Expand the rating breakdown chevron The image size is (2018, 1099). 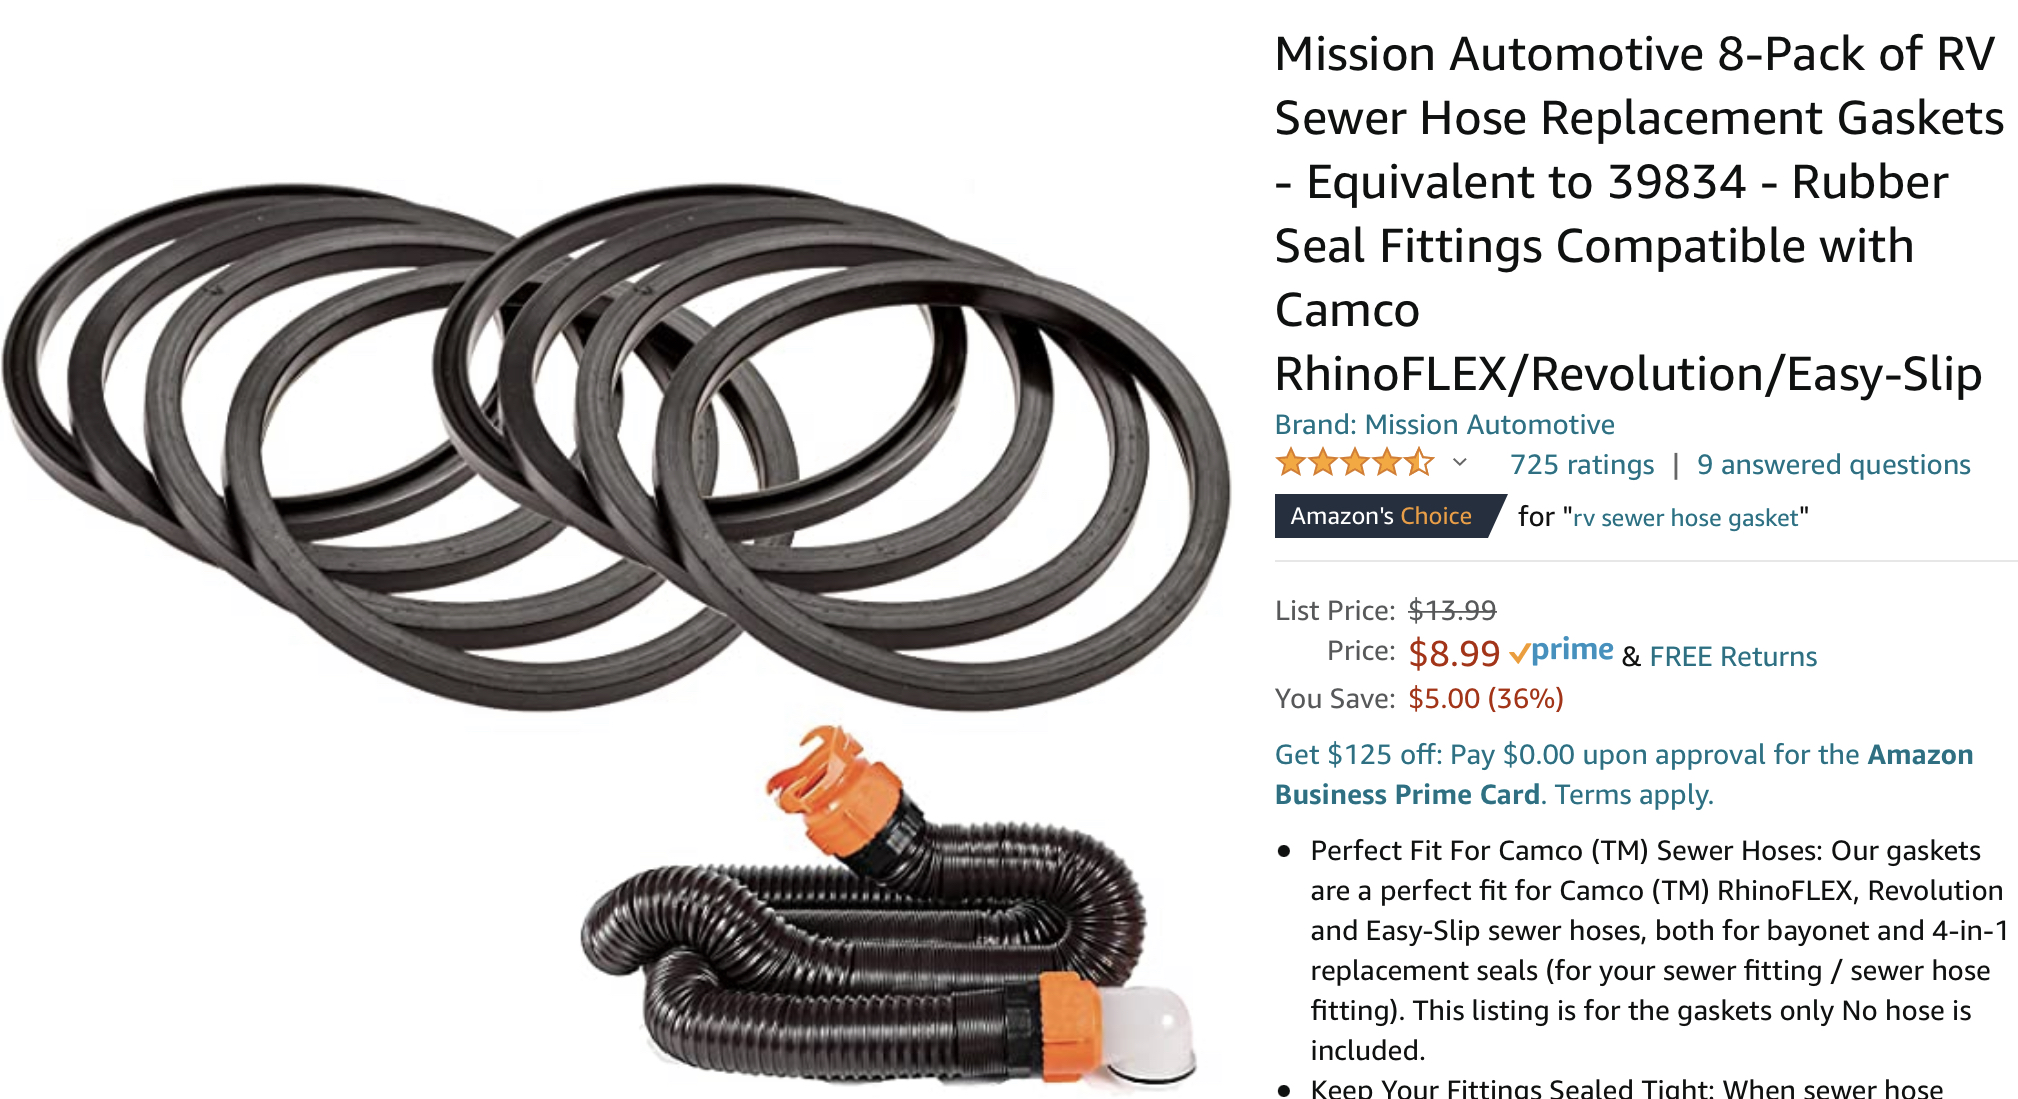(x=1460, y=462)
